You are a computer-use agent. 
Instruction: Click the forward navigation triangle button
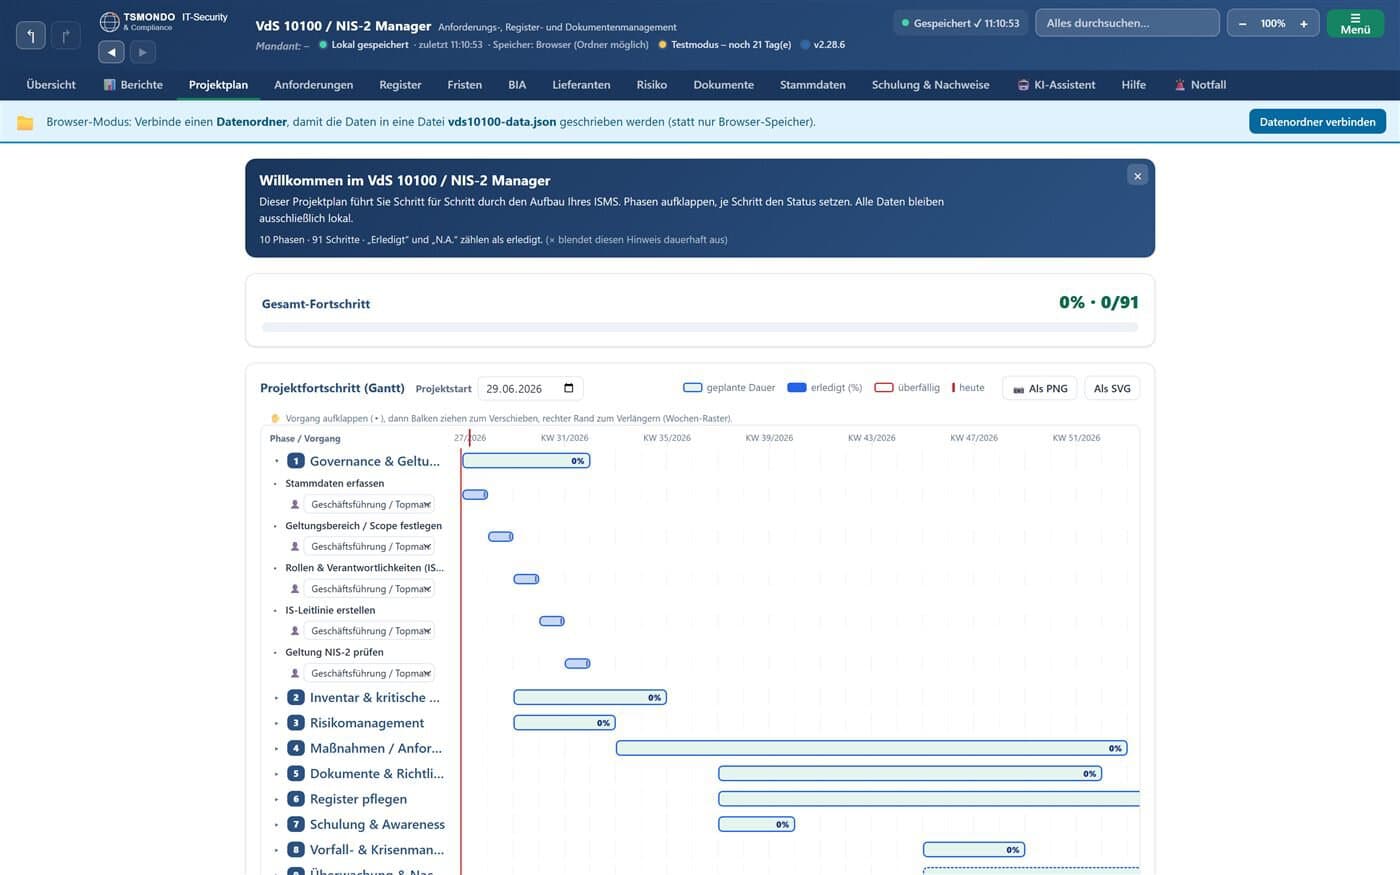(143, 52)
